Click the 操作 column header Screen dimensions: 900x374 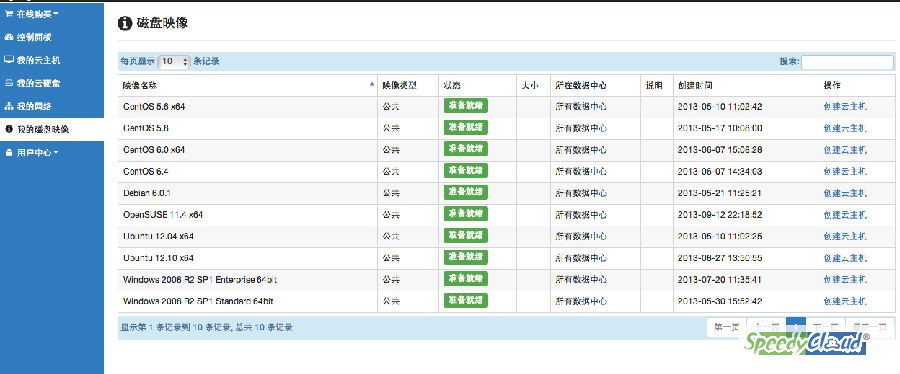coord(858,85)
